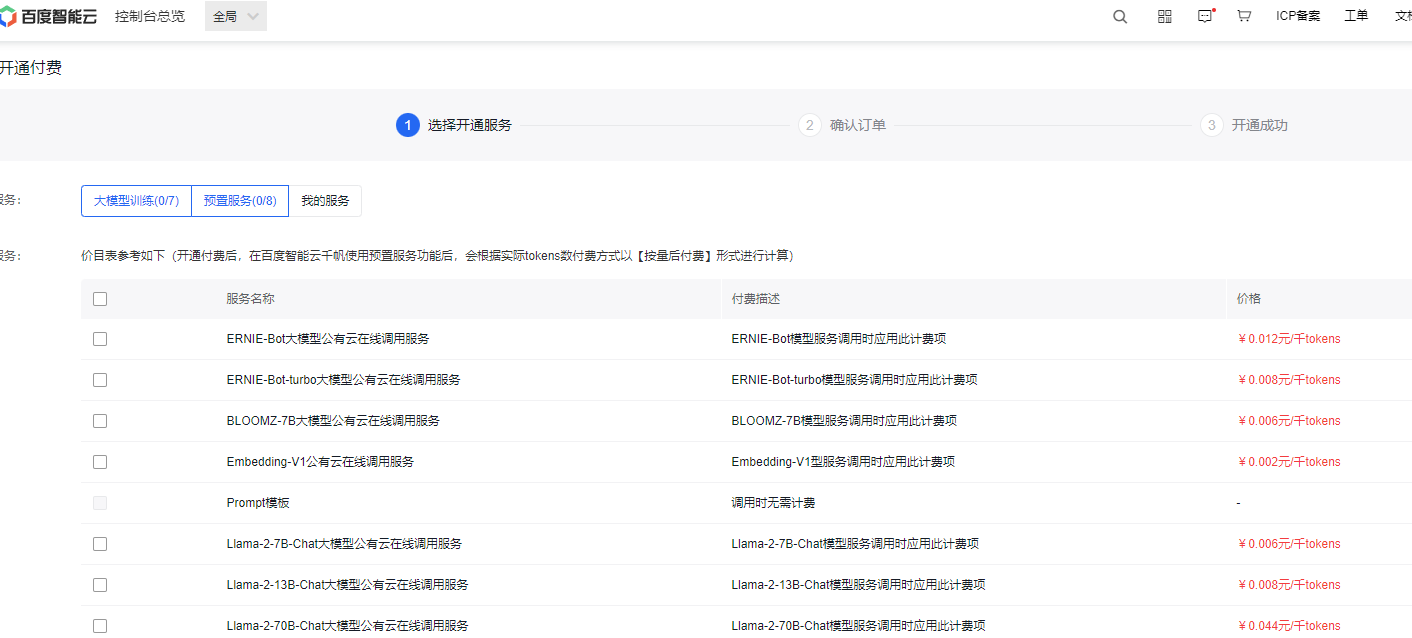
Task: Check ERNIE-Bot-turbo service checkbox
Action: pos(100,380)
